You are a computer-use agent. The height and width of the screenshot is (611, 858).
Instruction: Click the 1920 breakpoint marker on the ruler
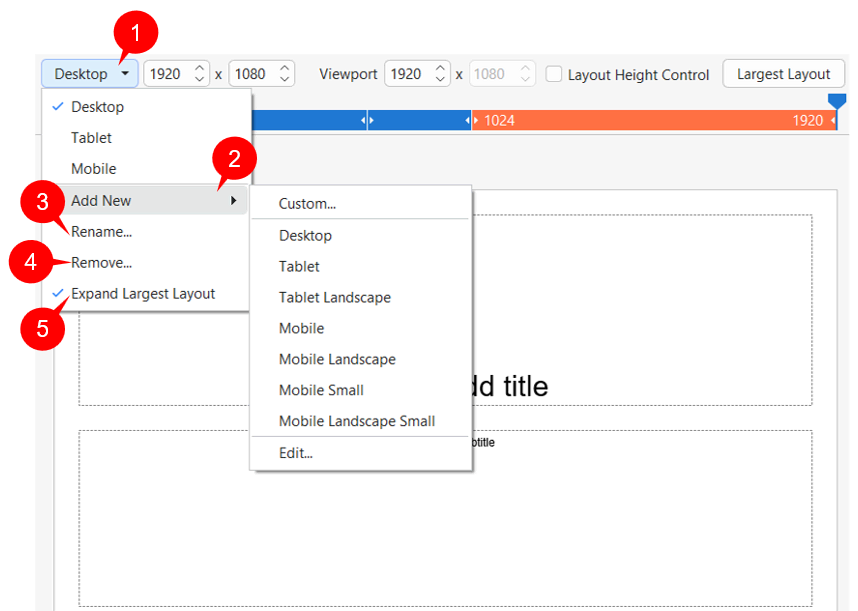[836, 101]
